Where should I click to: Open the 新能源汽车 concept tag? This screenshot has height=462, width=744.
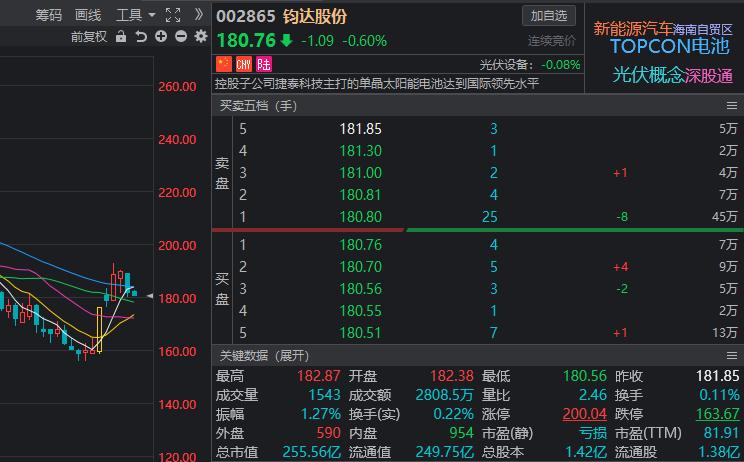[633, 28]
